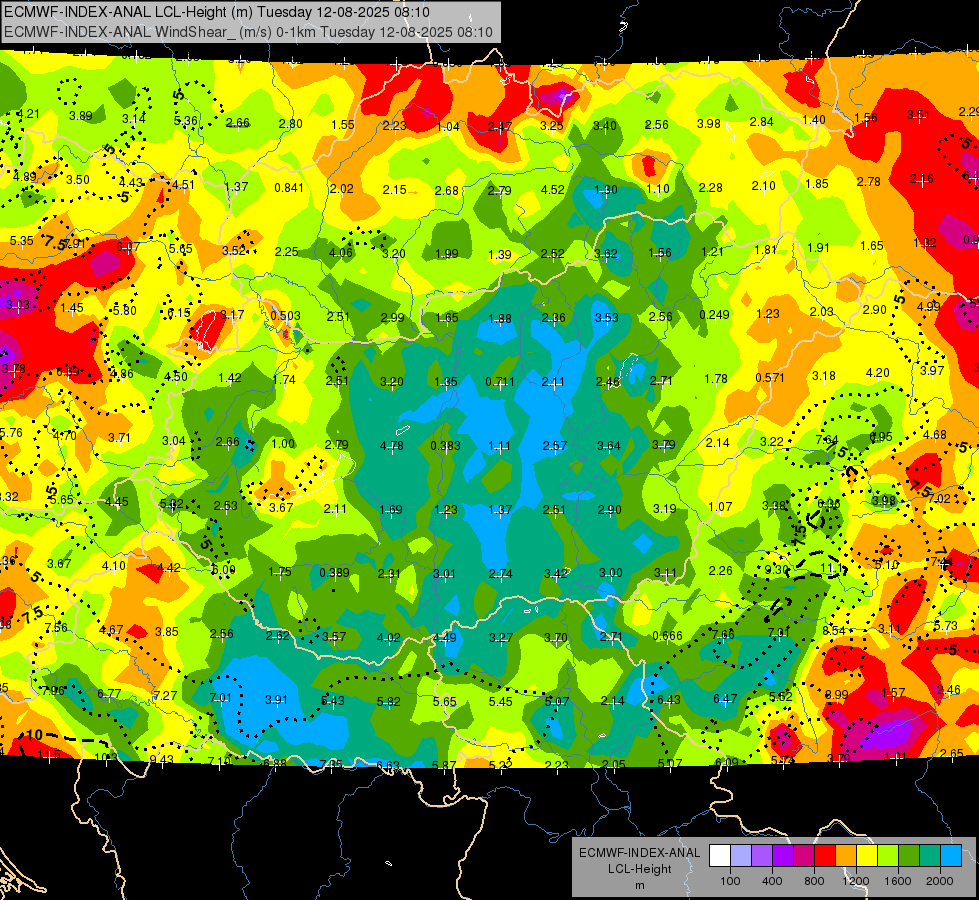Click the wind shear value '3.91'
The image size is (979, 900).
tap(276, 700)
